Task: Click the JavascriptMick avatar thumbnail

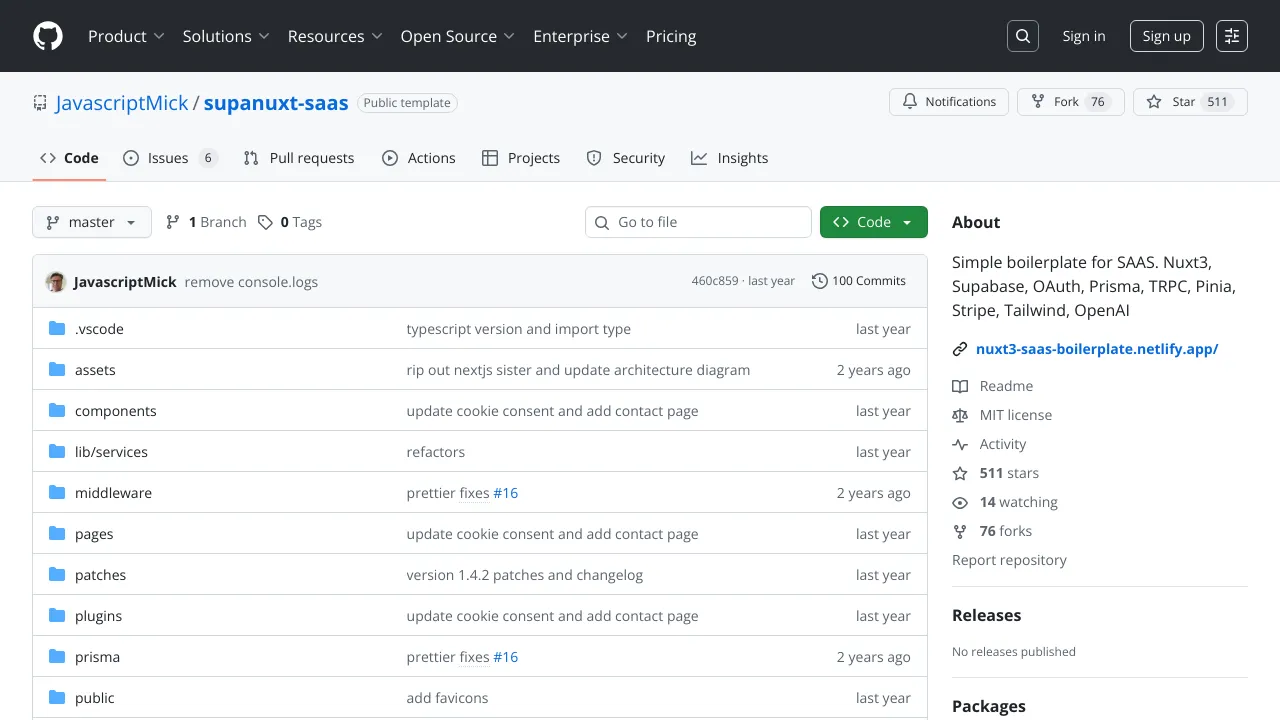Action: (x=56, y=282)
